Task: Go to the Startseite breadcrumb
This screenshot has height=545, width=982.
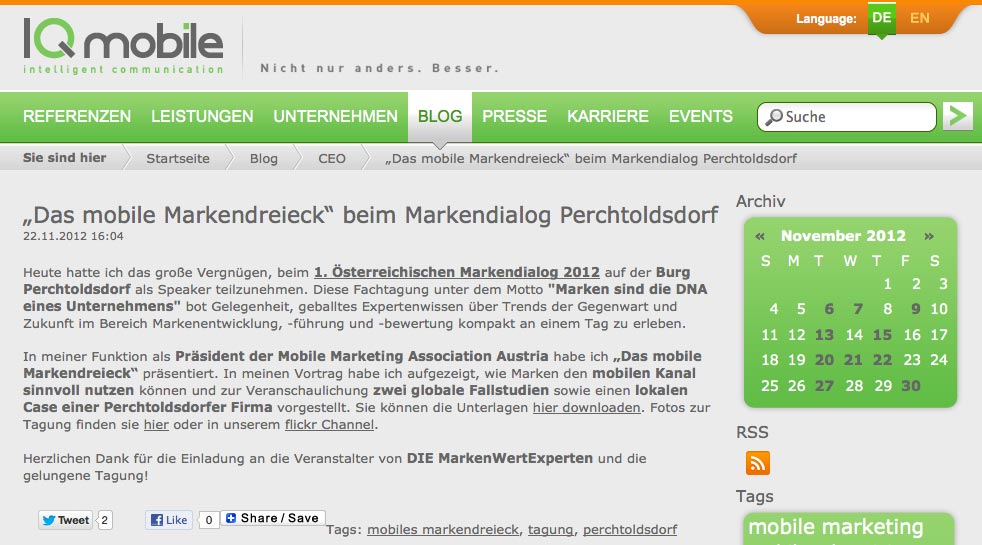Action: (178, 158)
